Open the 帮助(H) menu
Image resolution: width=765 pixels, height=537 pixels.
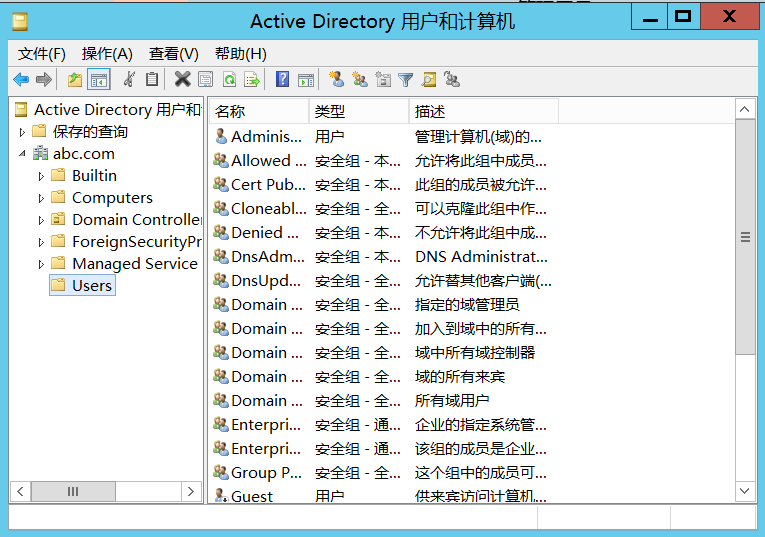pyautogui.click(x=241, y=54)
